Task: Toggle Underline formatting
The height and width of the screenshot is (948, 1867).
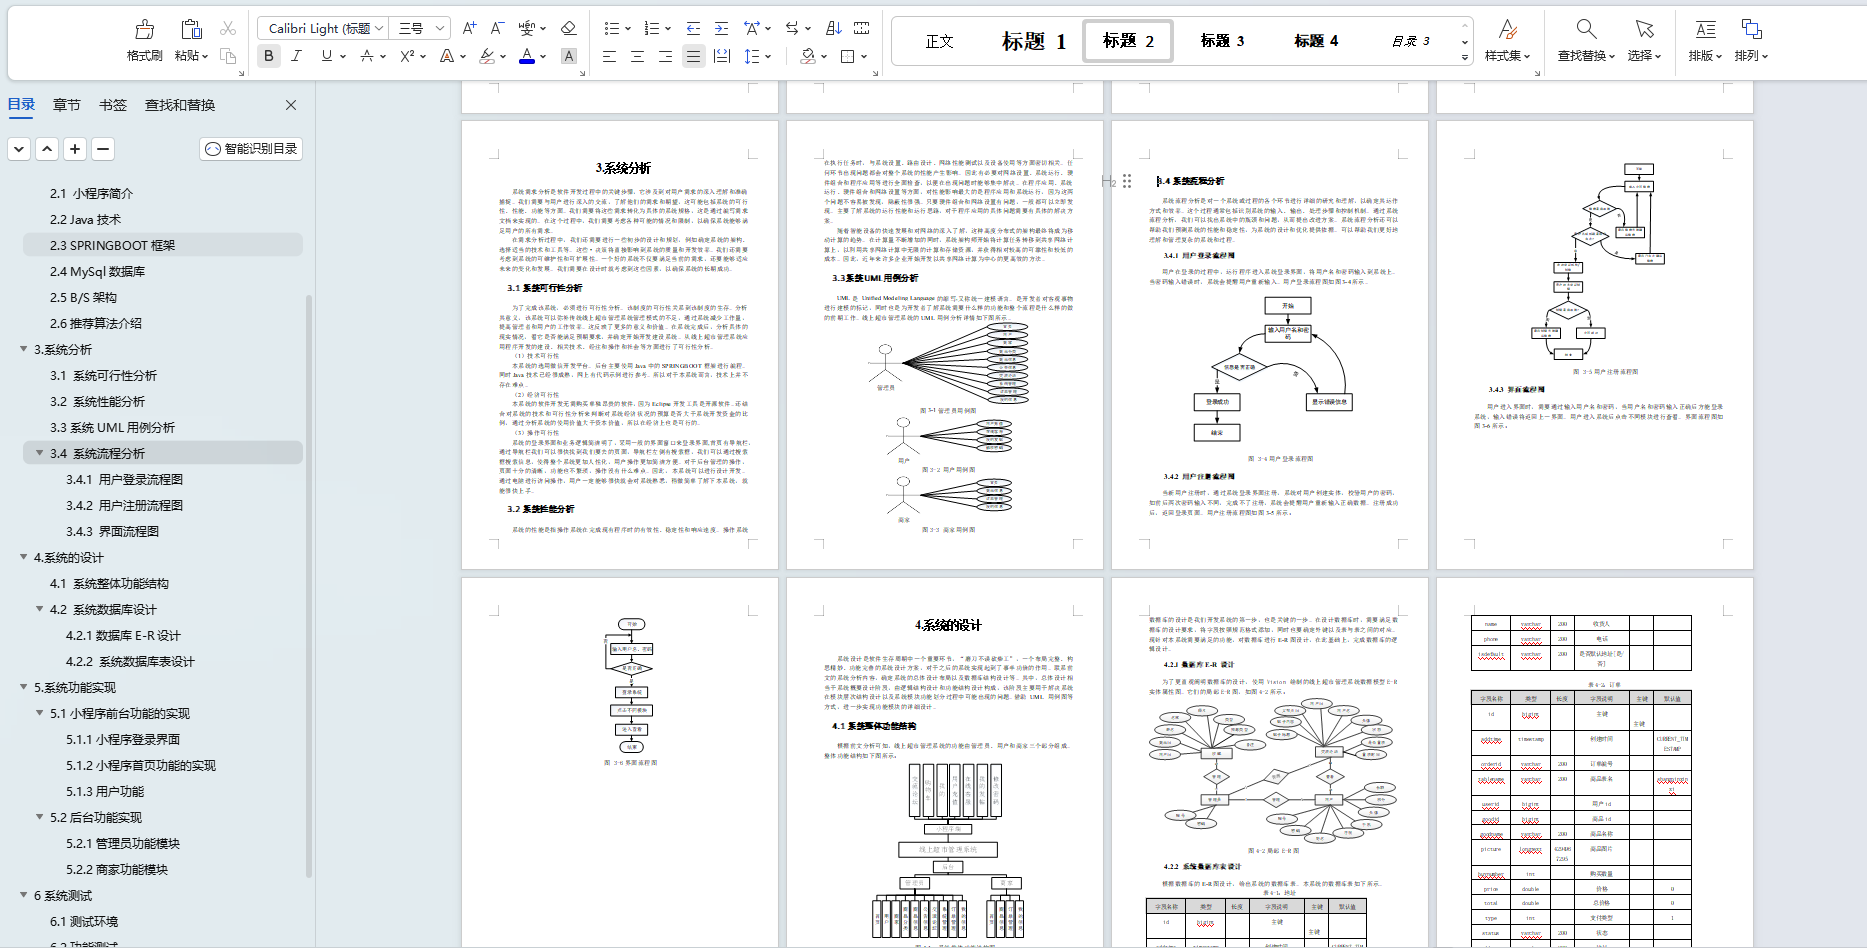Action: (327, 56)
